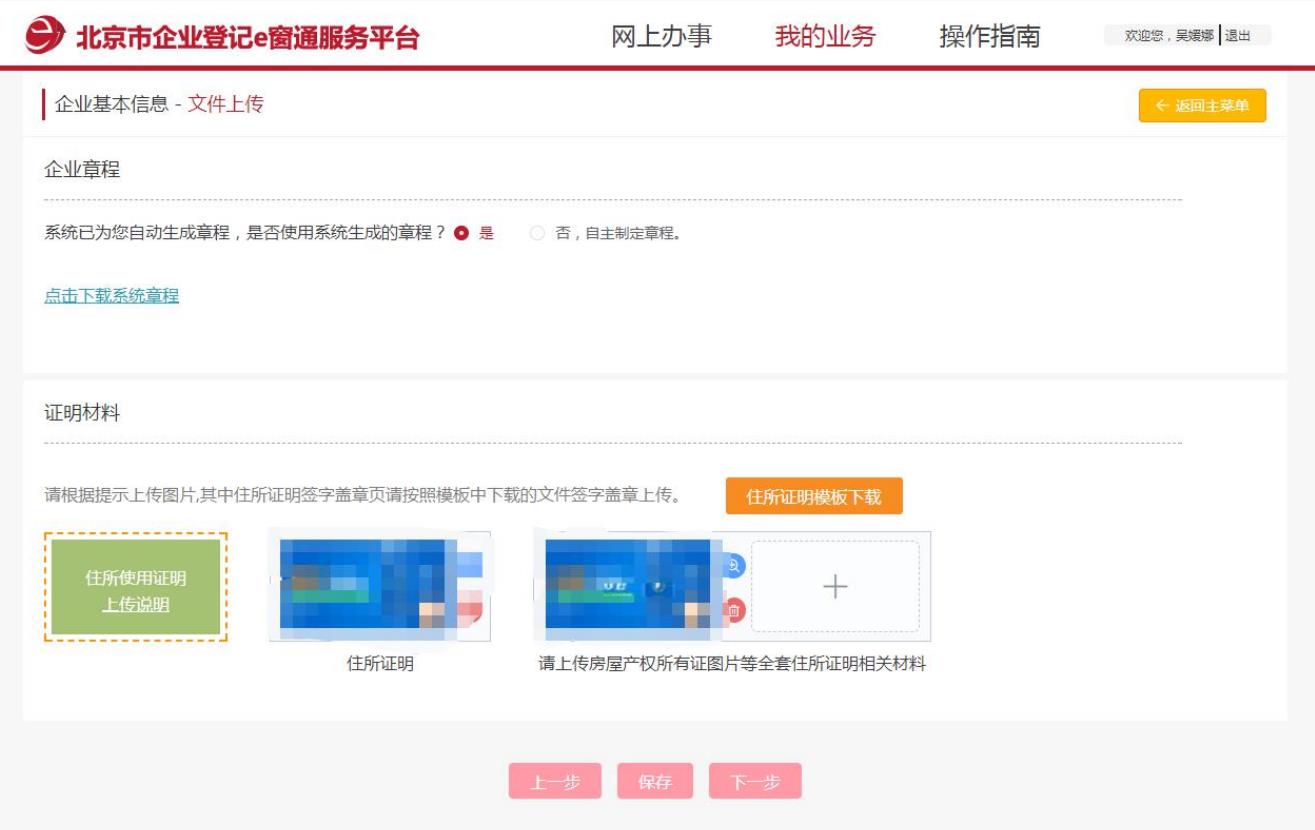1315x830 pixels.
Task: Go to 我的业务 tab
Action: (x=825, y=36)
